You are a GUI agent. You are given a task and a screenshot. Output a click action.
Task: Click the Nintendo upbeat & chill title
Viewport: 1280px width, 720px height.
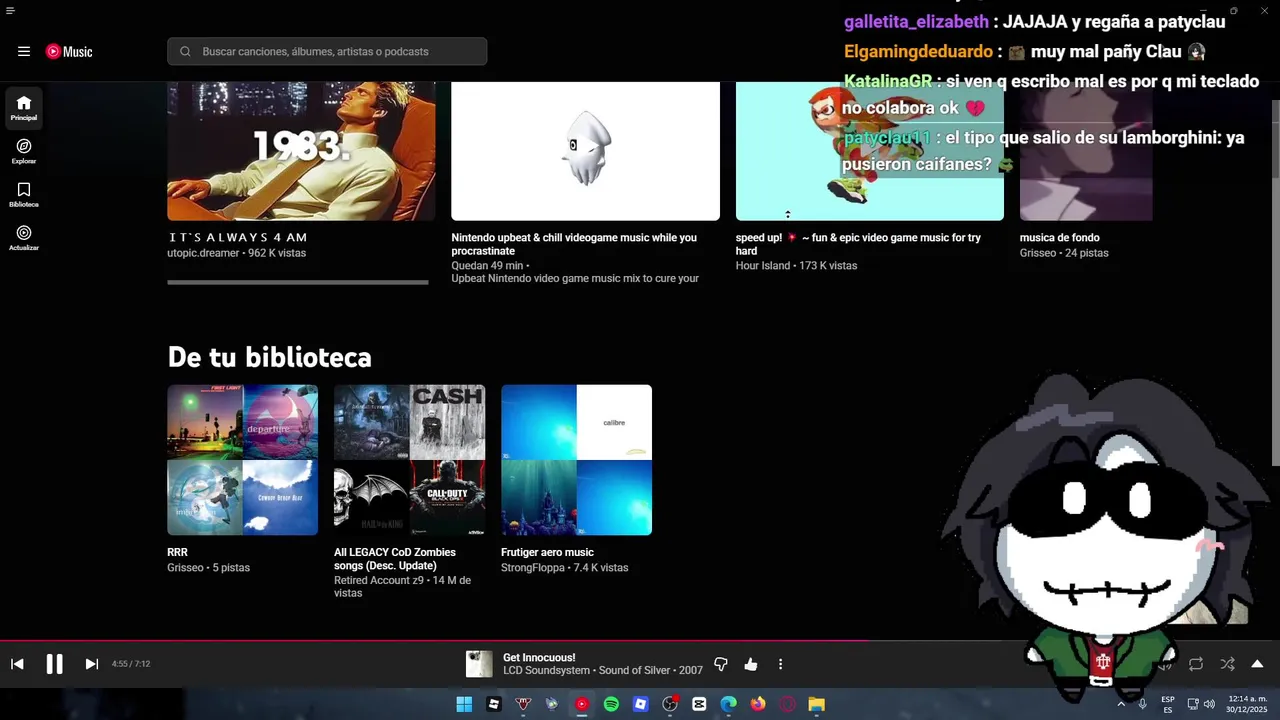click(574, 244)
